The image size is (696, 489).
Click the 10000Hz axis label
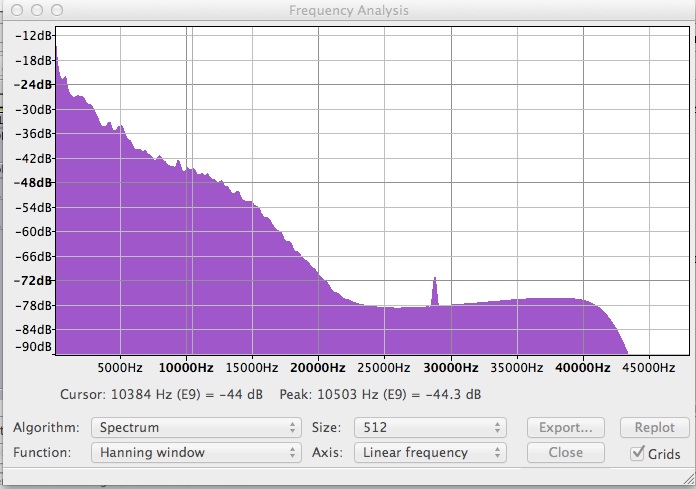(186, 368)
